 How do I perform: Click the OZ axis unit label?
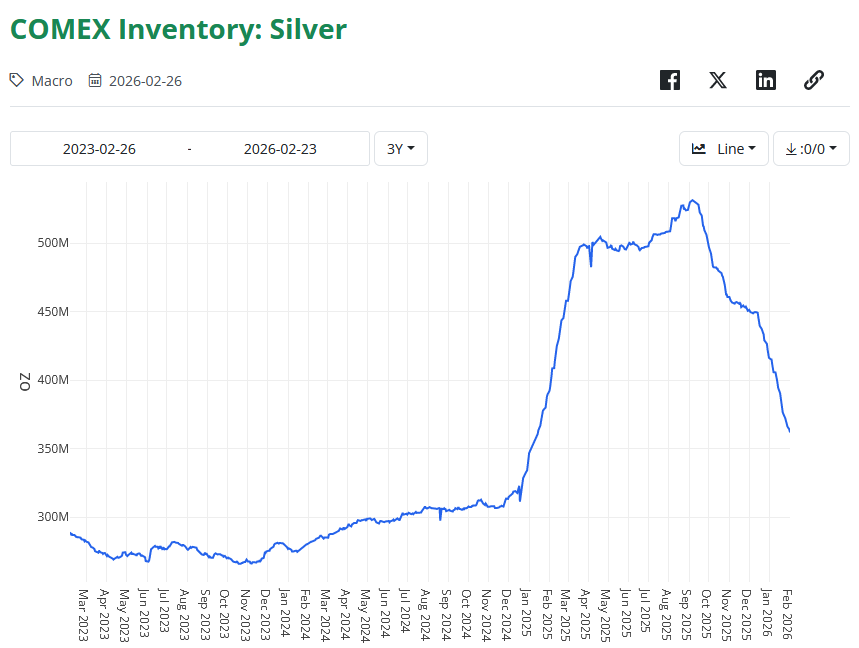[25, 382]
